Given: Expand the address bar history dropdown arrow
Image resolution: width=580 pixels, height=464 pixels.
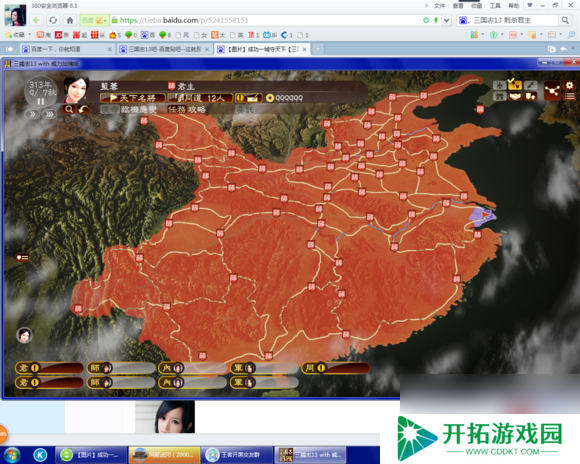Looking at the screenshot, I should [446, 20].
